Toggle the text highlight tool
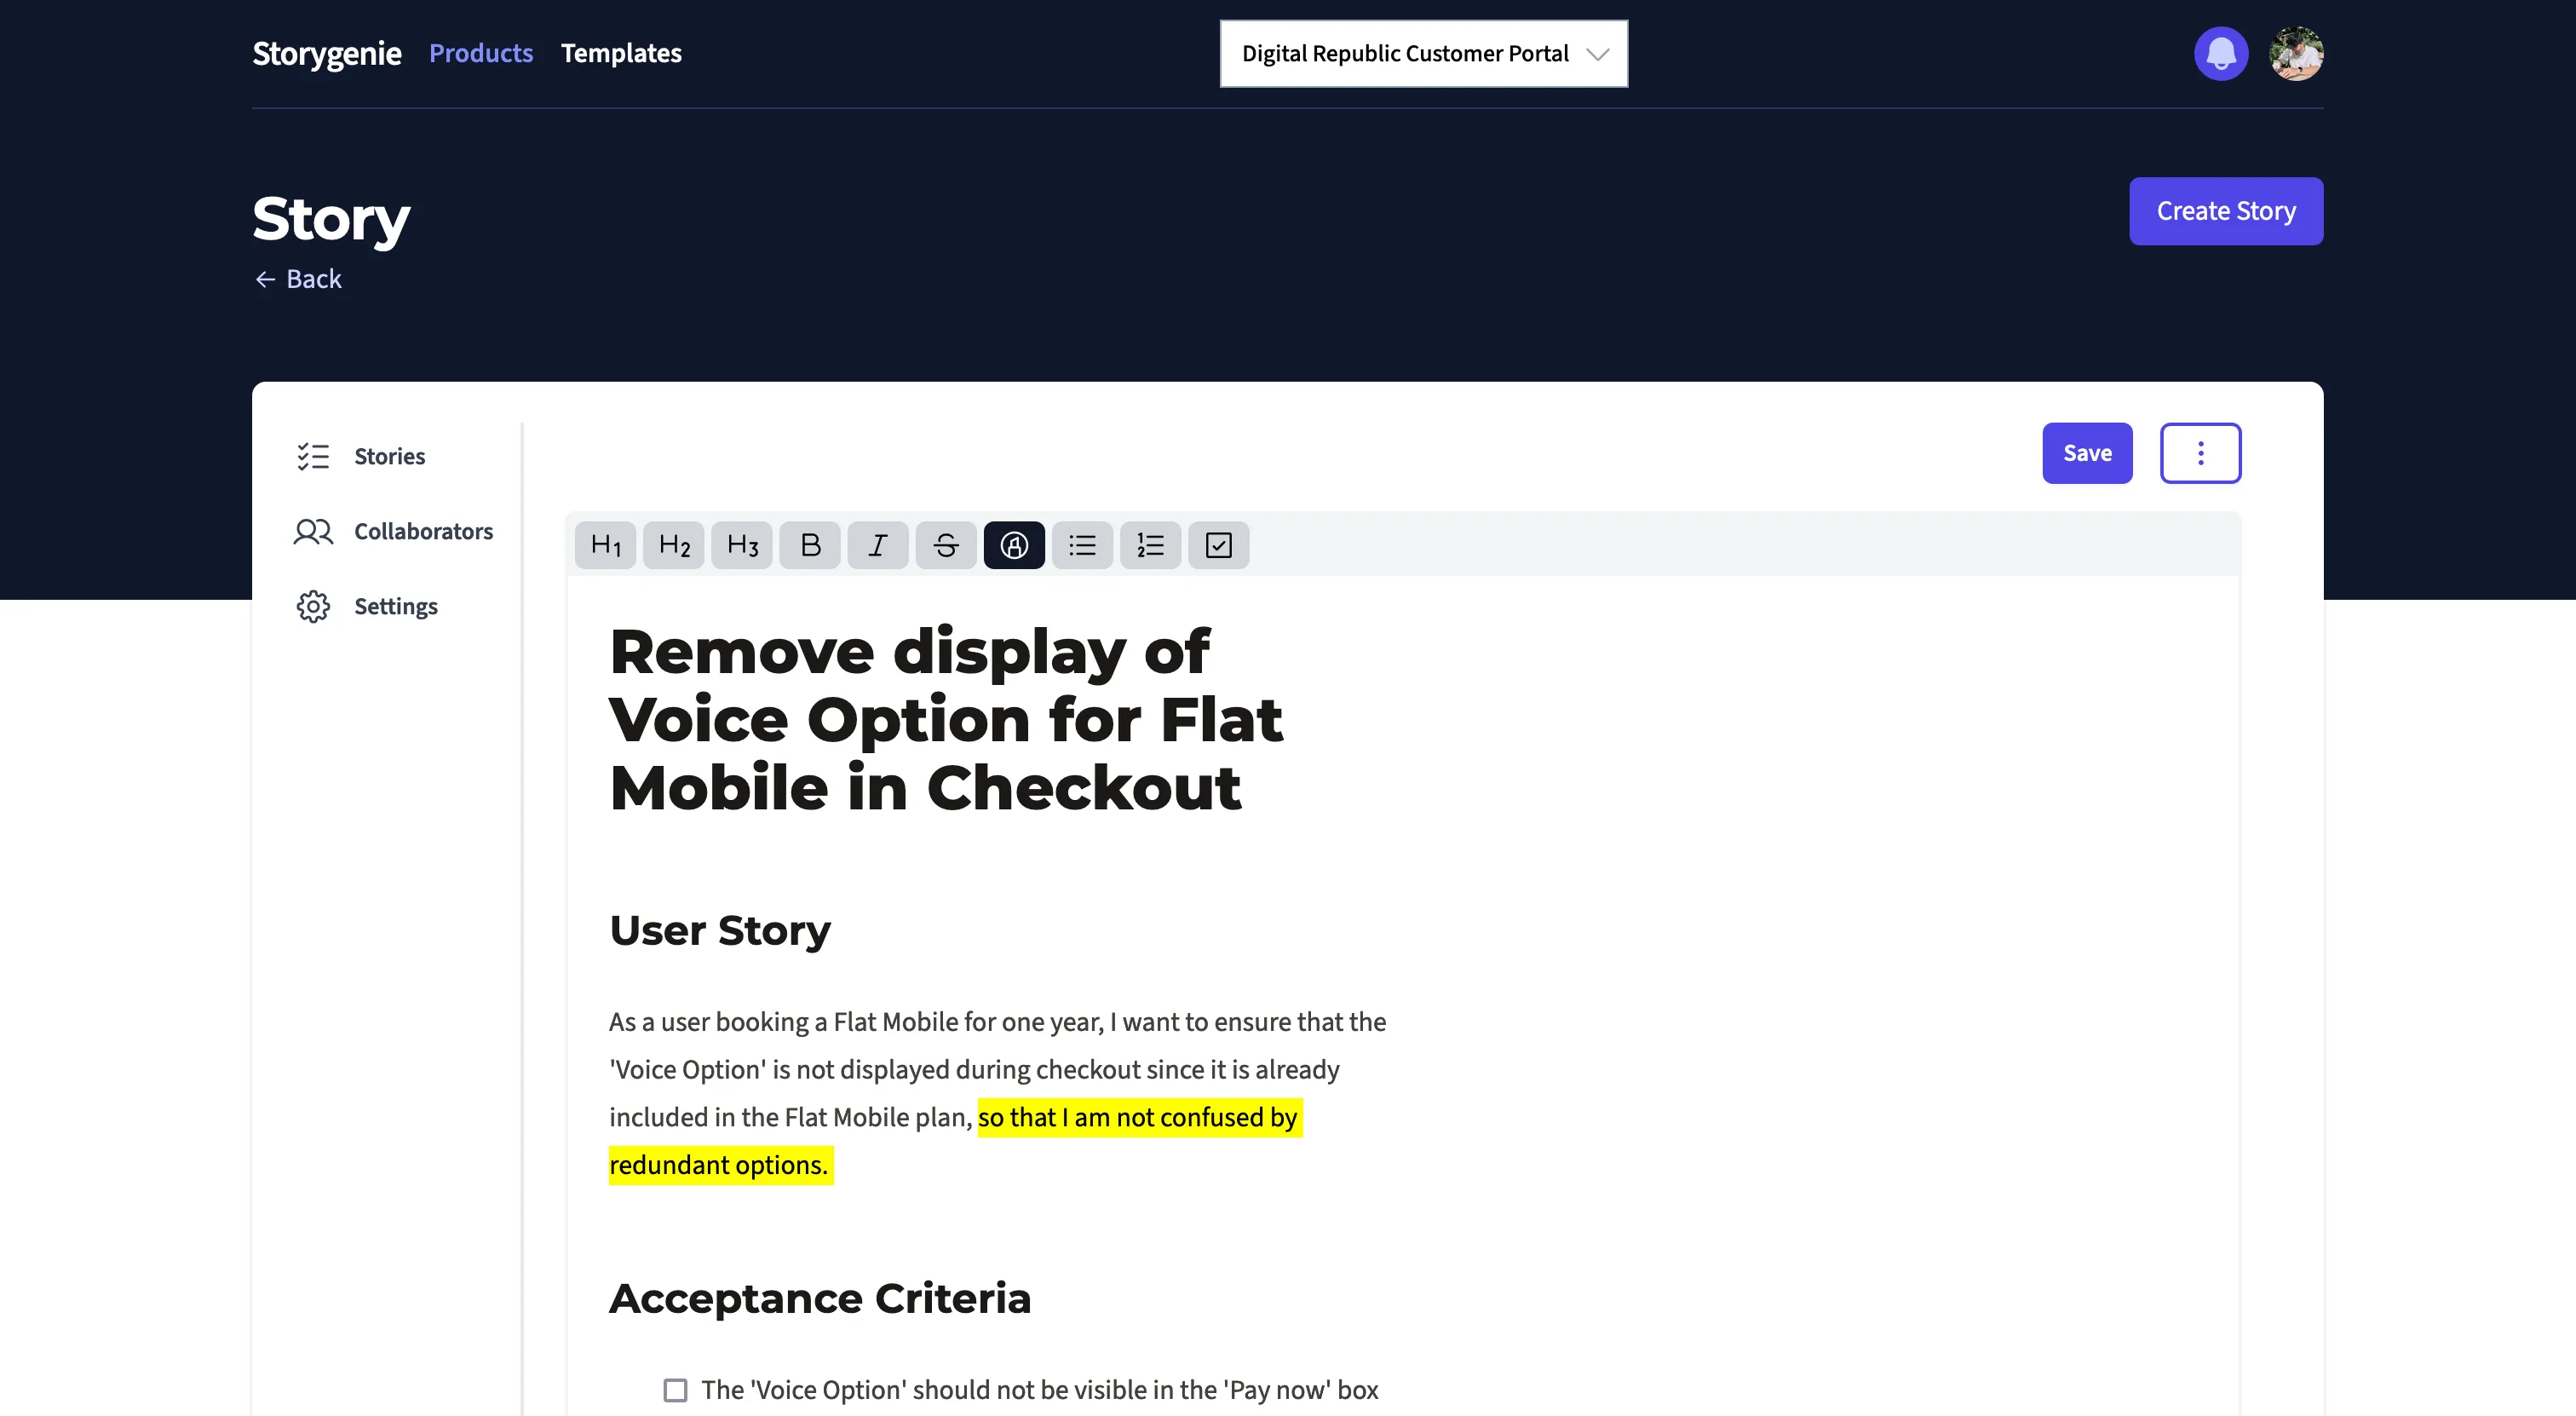 [x=1013, y=545]
